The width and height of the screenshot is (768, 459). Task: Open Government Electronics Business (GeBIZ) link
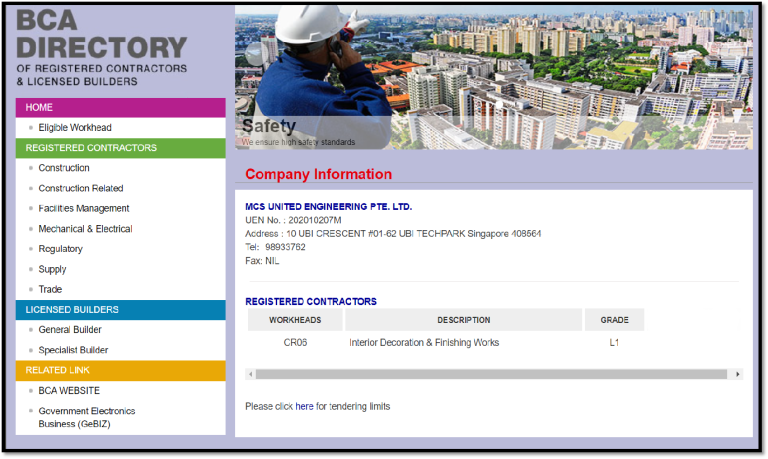tap(86, 417)
